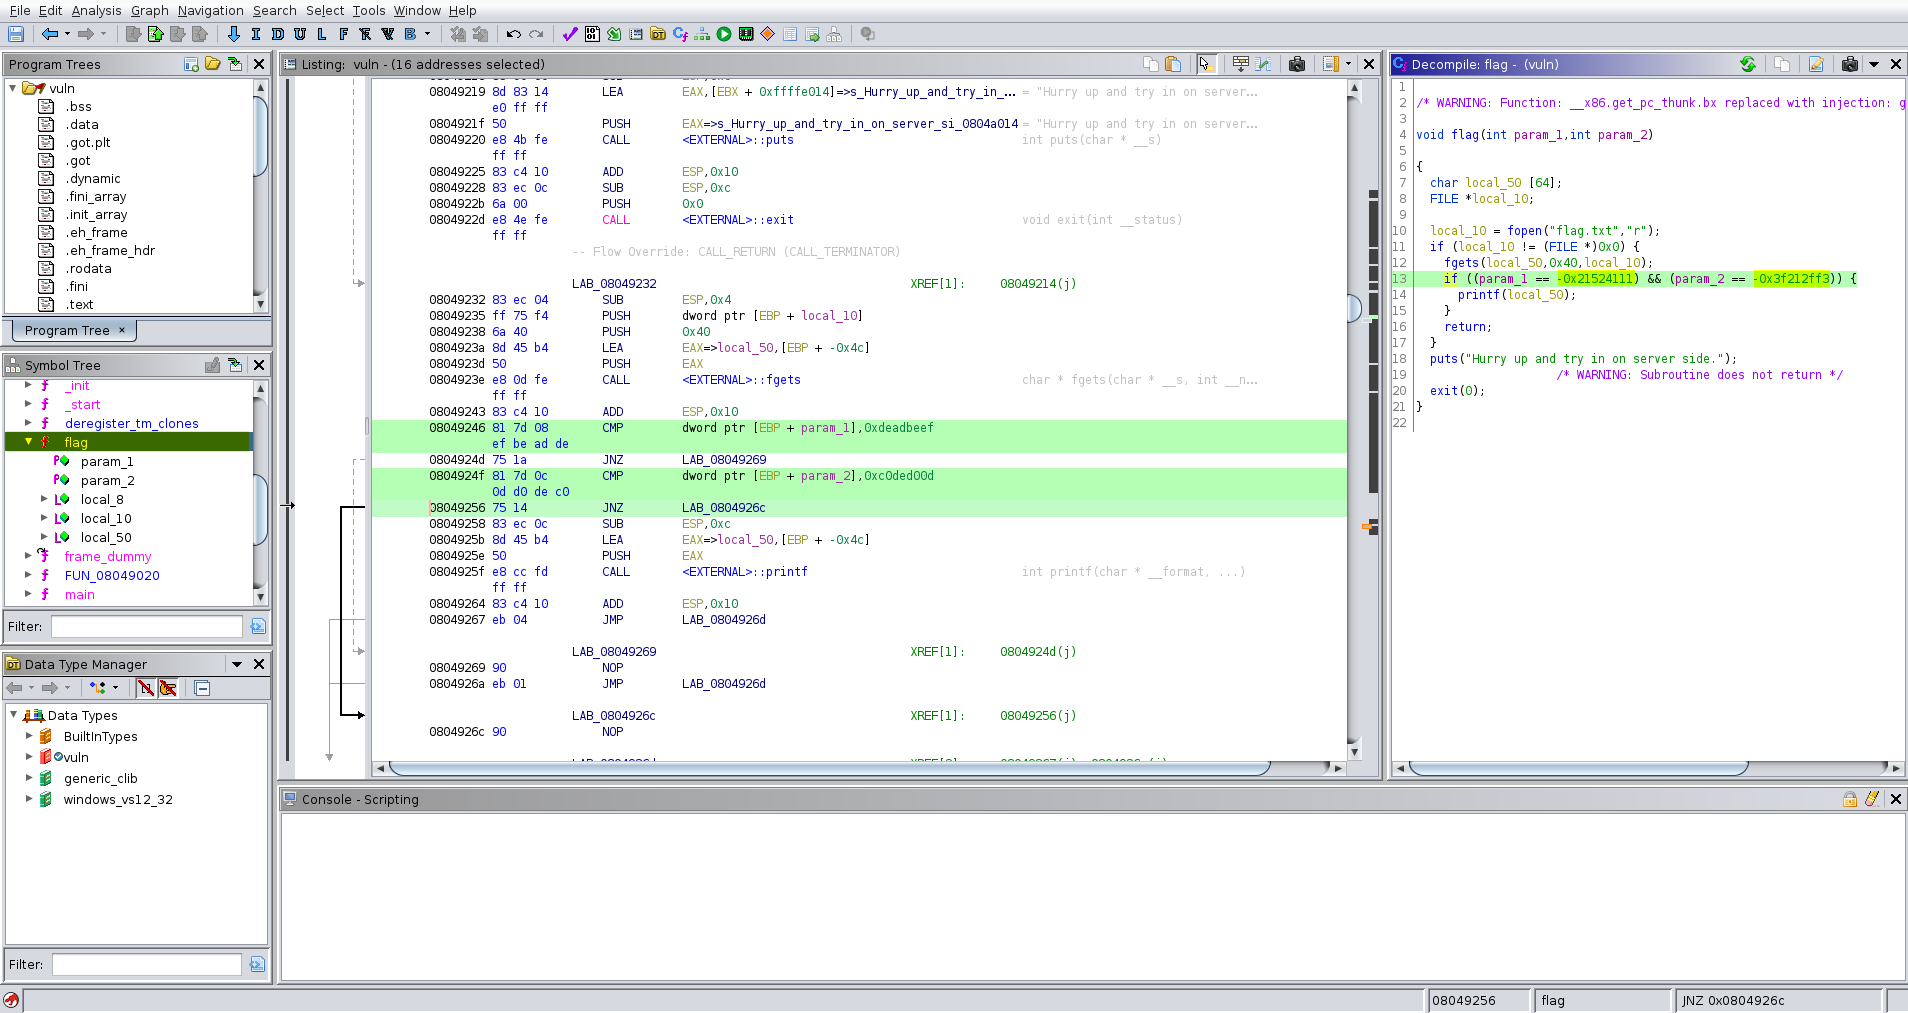Click LAB_0804926c operand of JNZ instruction
The height and width of the screenshot is (1013, 1908).
click(x=724, y=508)
